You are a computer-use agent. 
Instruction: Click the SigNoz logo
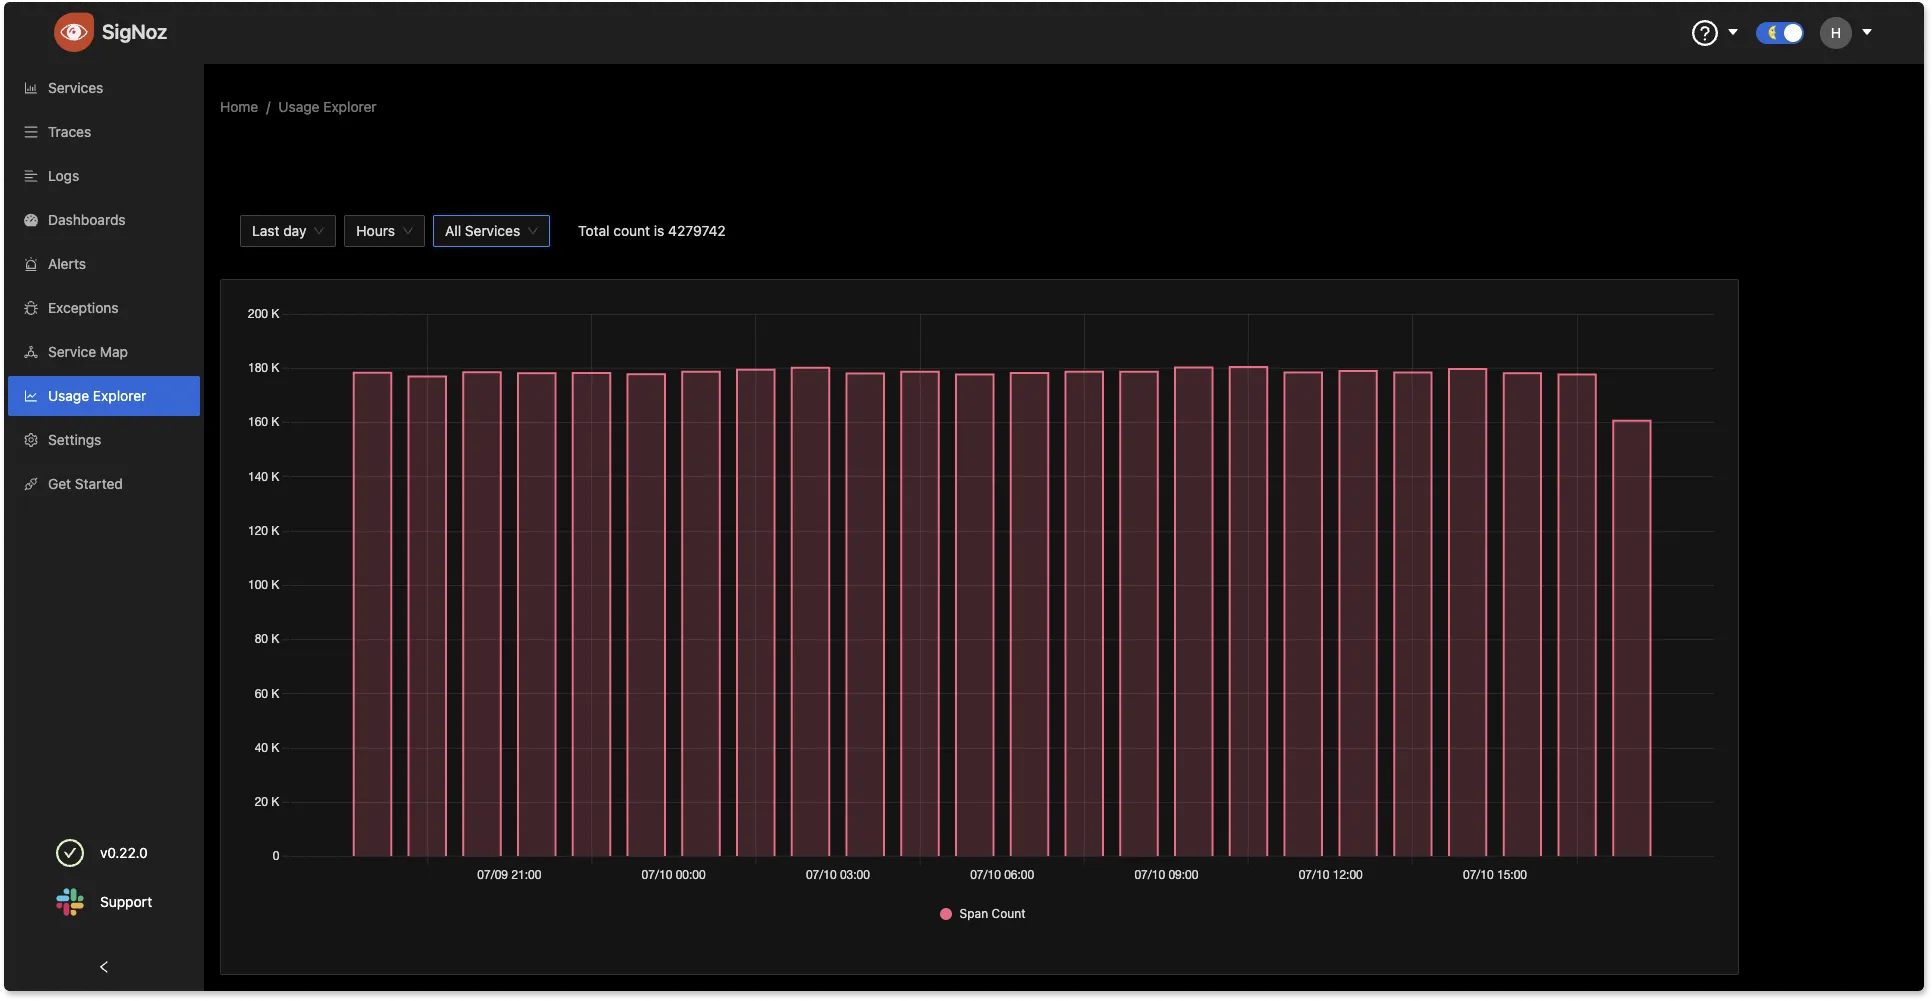[110, 31]
